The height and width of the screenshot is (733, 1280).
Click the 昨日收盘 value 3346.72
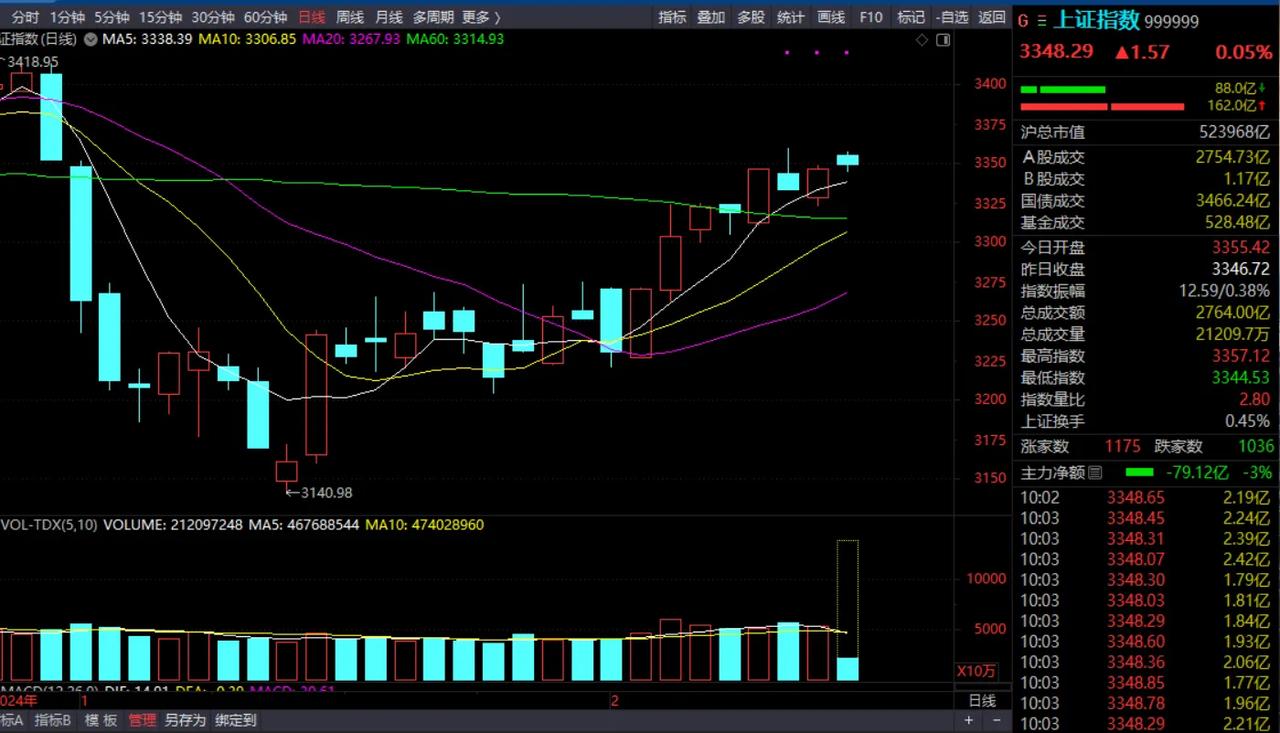tap(1241, 269)
